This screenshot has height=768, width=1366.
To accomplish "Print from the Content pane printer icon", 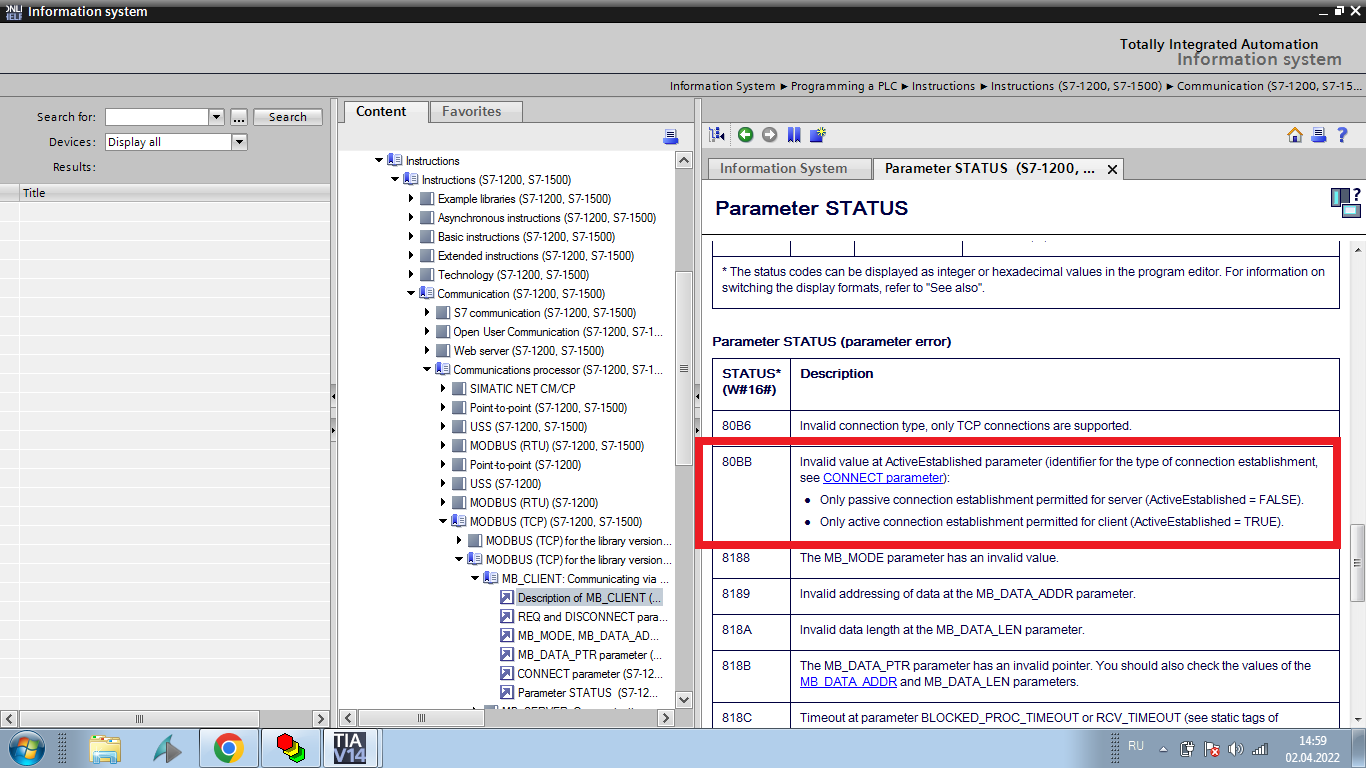I will pyautogui.click(x=670, y=137).
